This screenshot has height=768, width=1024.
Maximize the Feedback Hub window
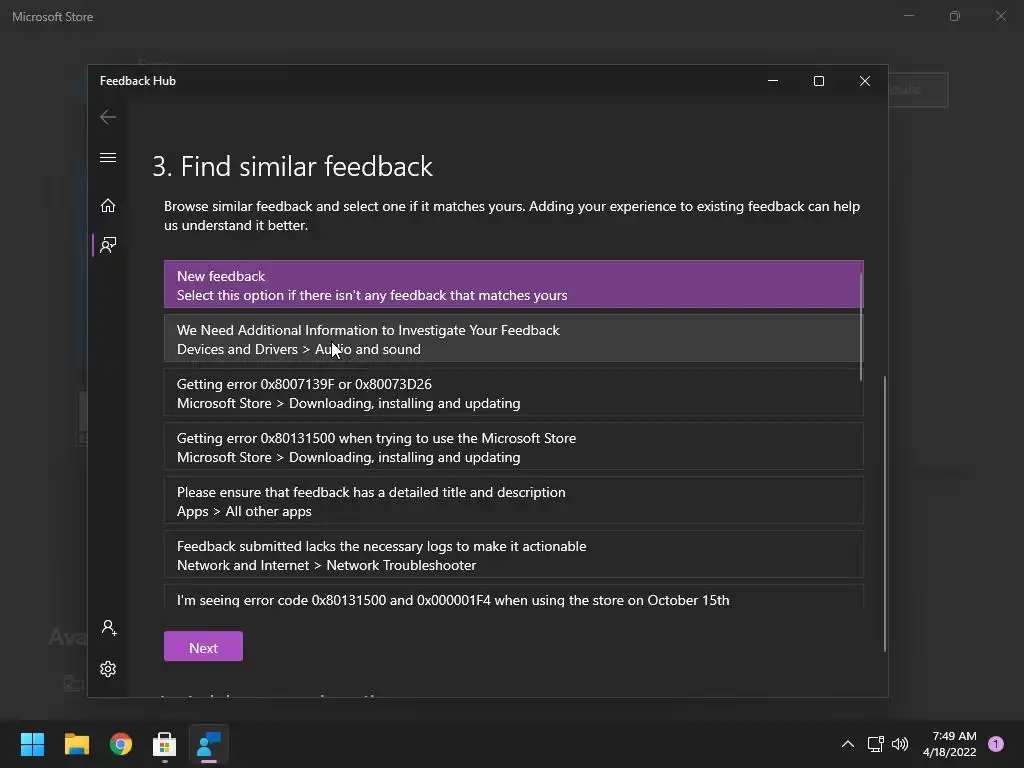click(819, 81)
